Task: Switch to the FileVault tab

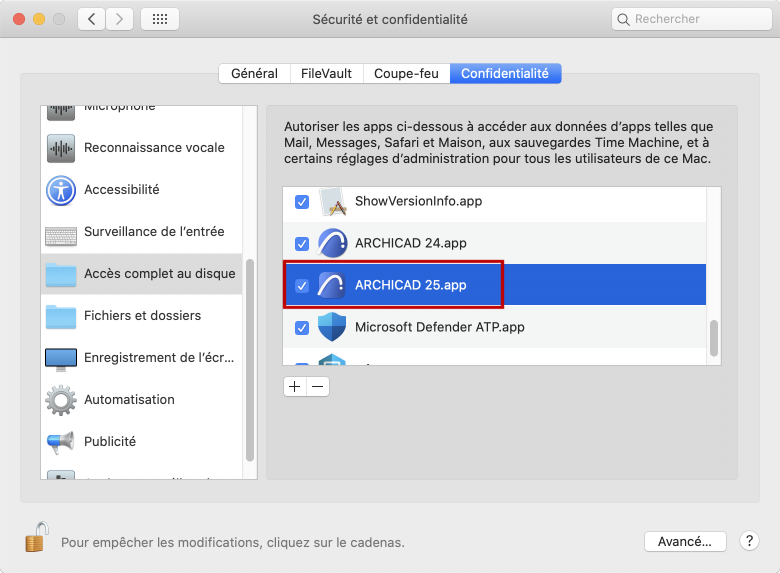Action: [326, 74]
